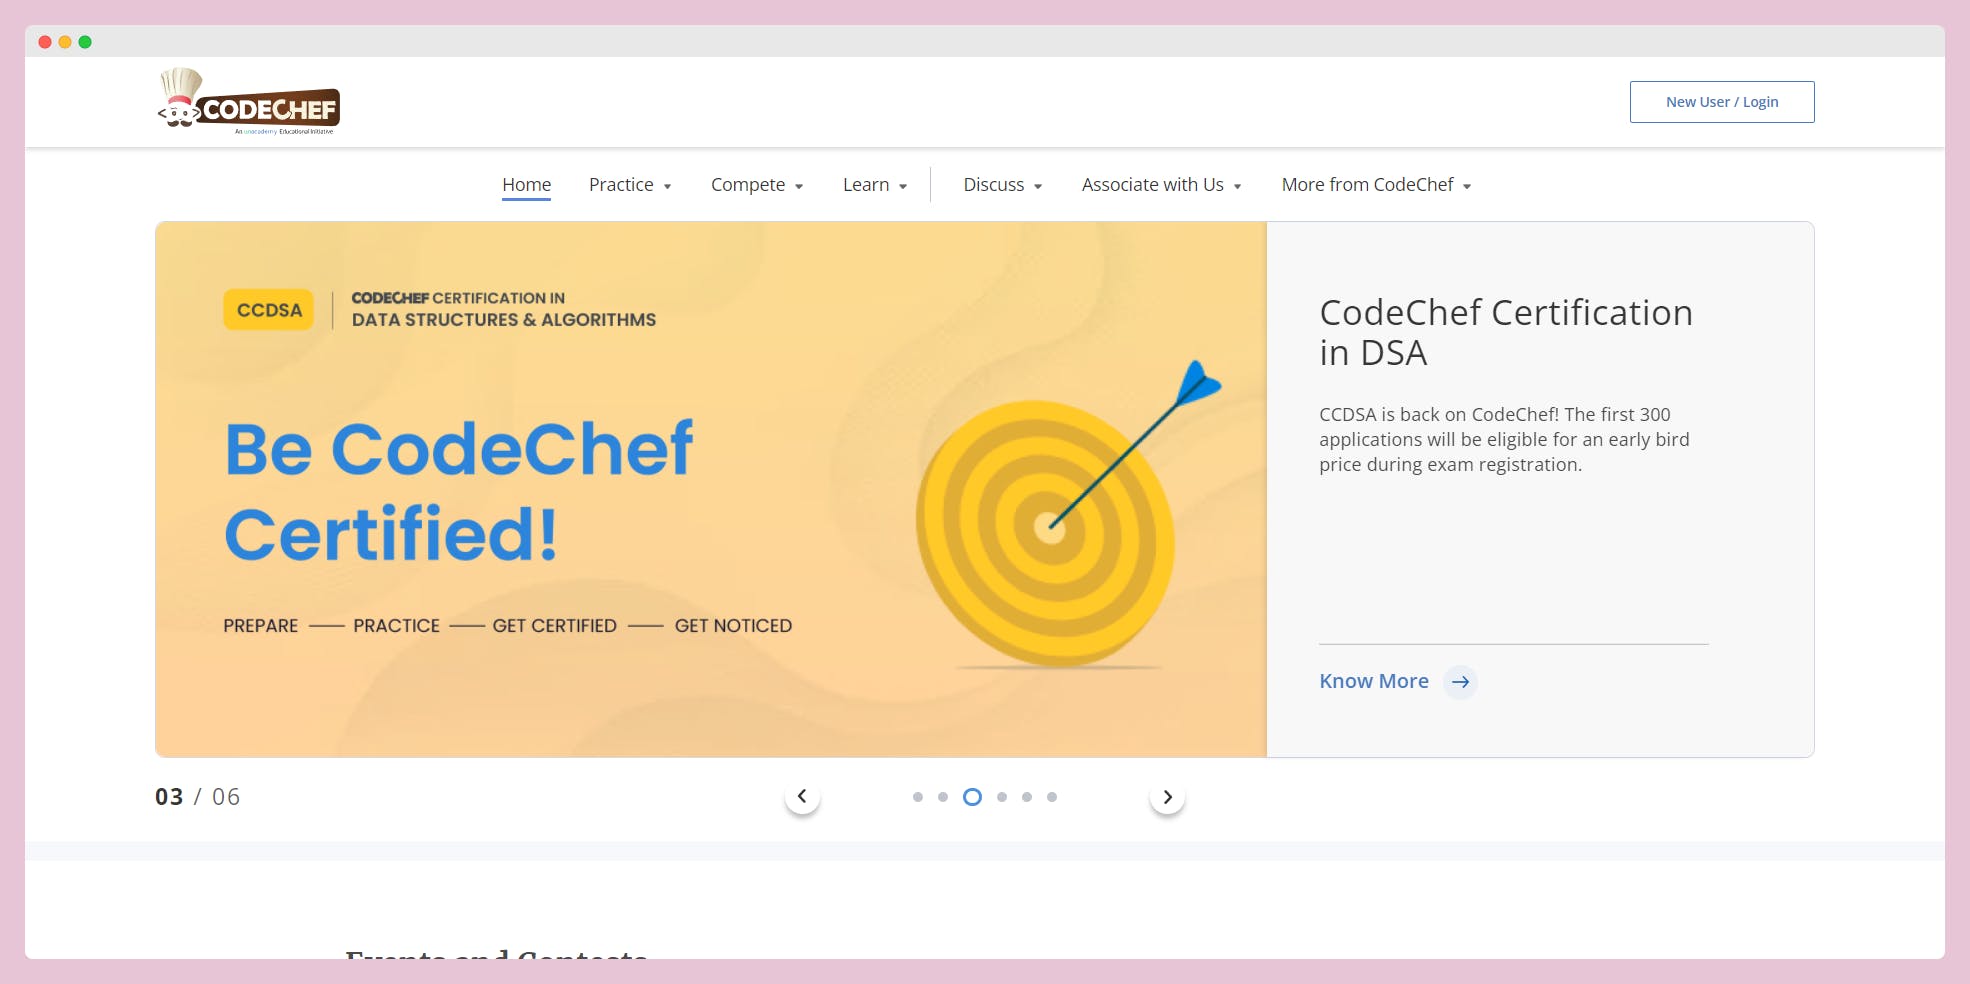This screenshot has height=984, width=1970.
Task: Go to the previous carousel slide
Action: click(x=802, y=797)
